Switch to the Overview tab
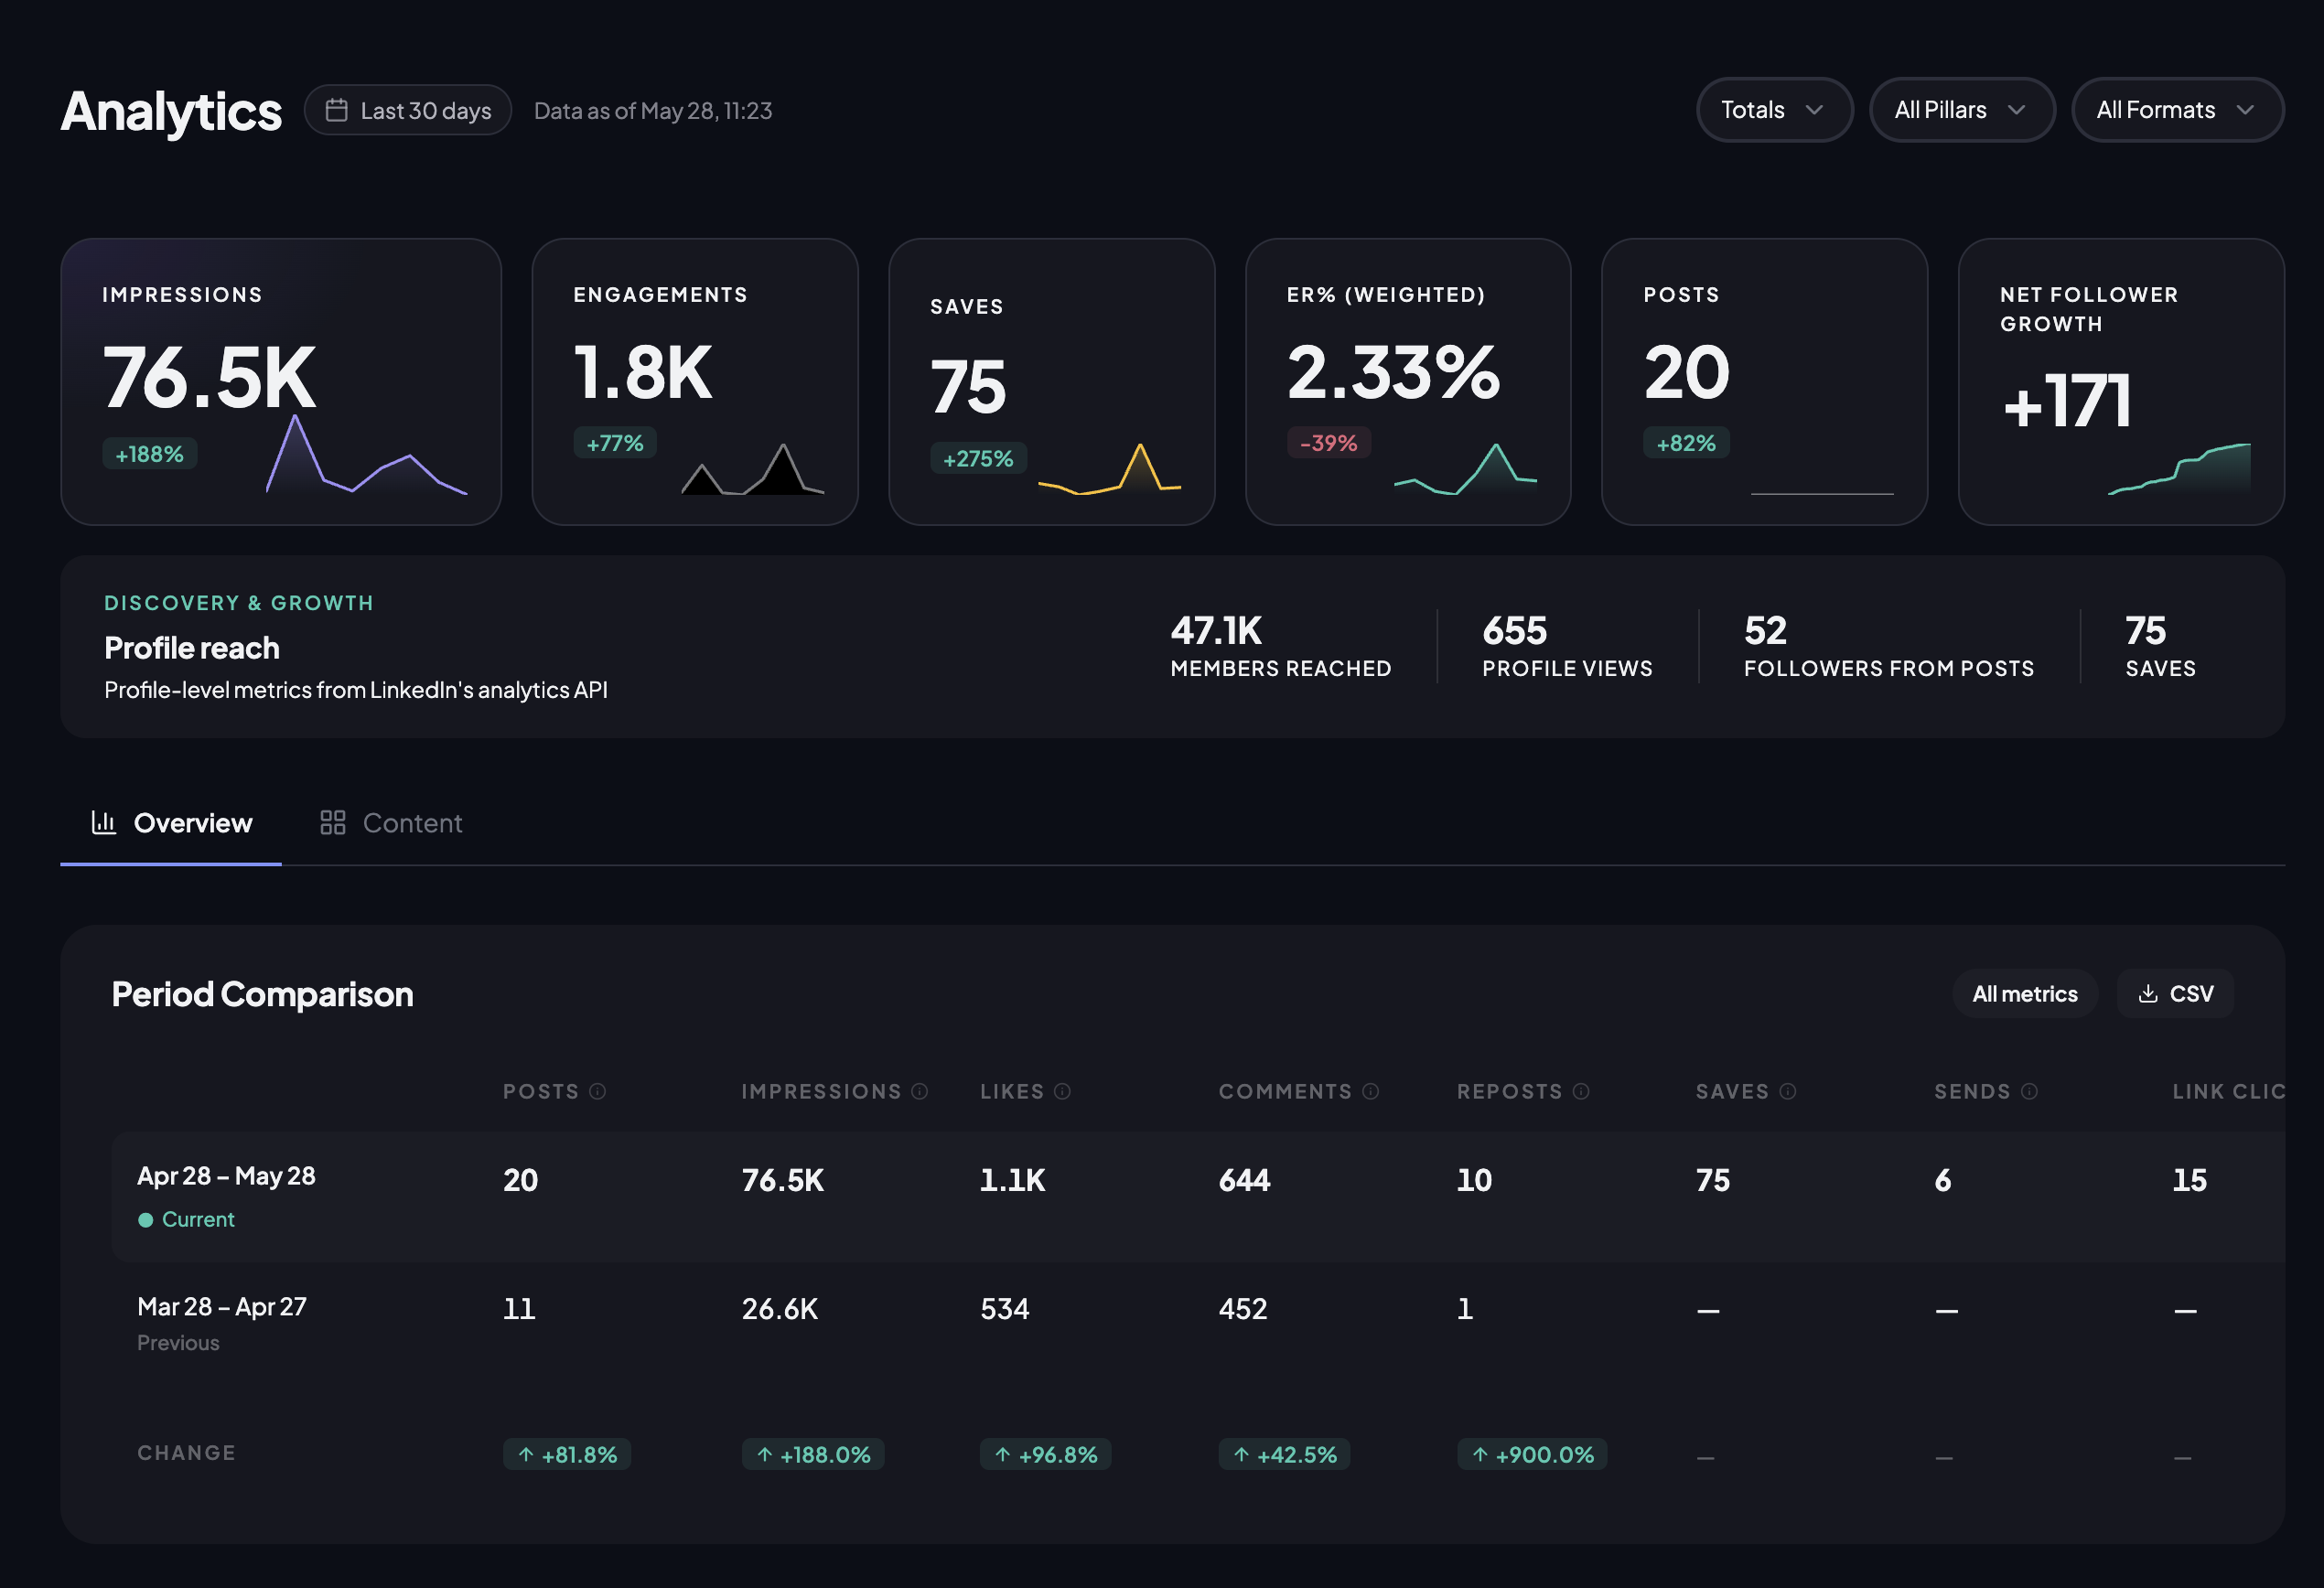 [x=171, y=823]
